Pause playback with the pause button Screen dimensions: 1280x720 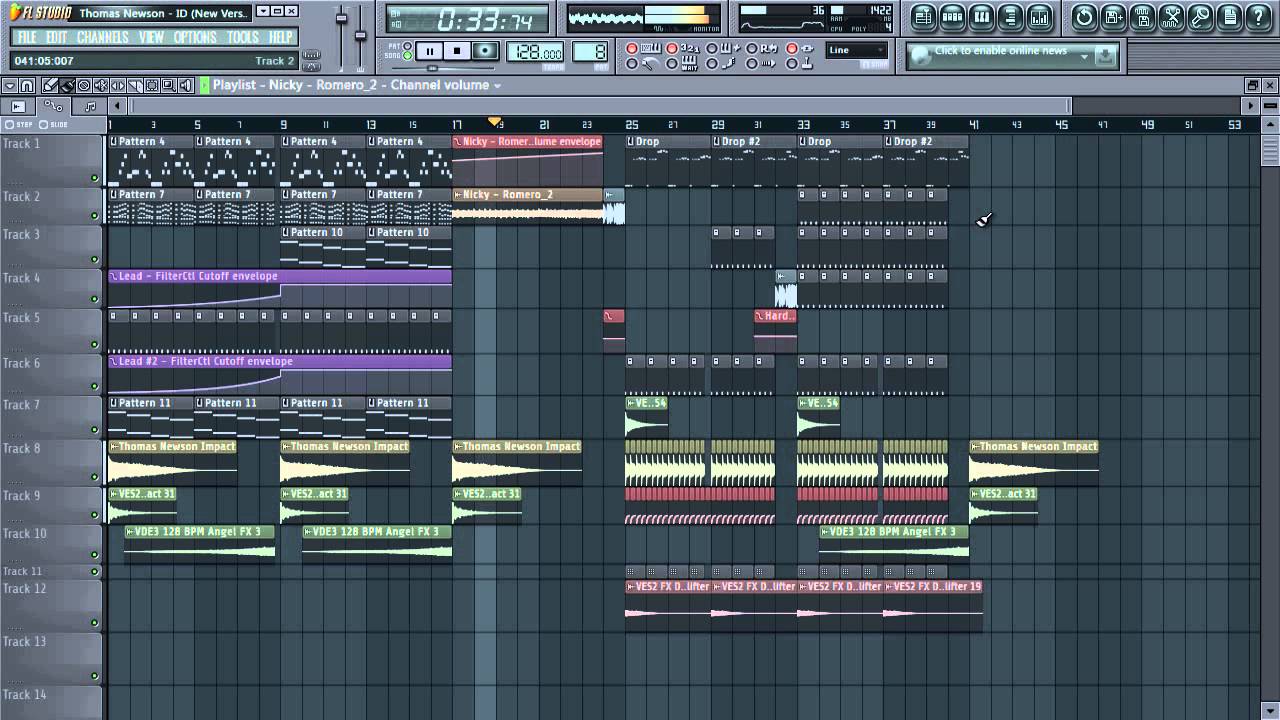430,51
